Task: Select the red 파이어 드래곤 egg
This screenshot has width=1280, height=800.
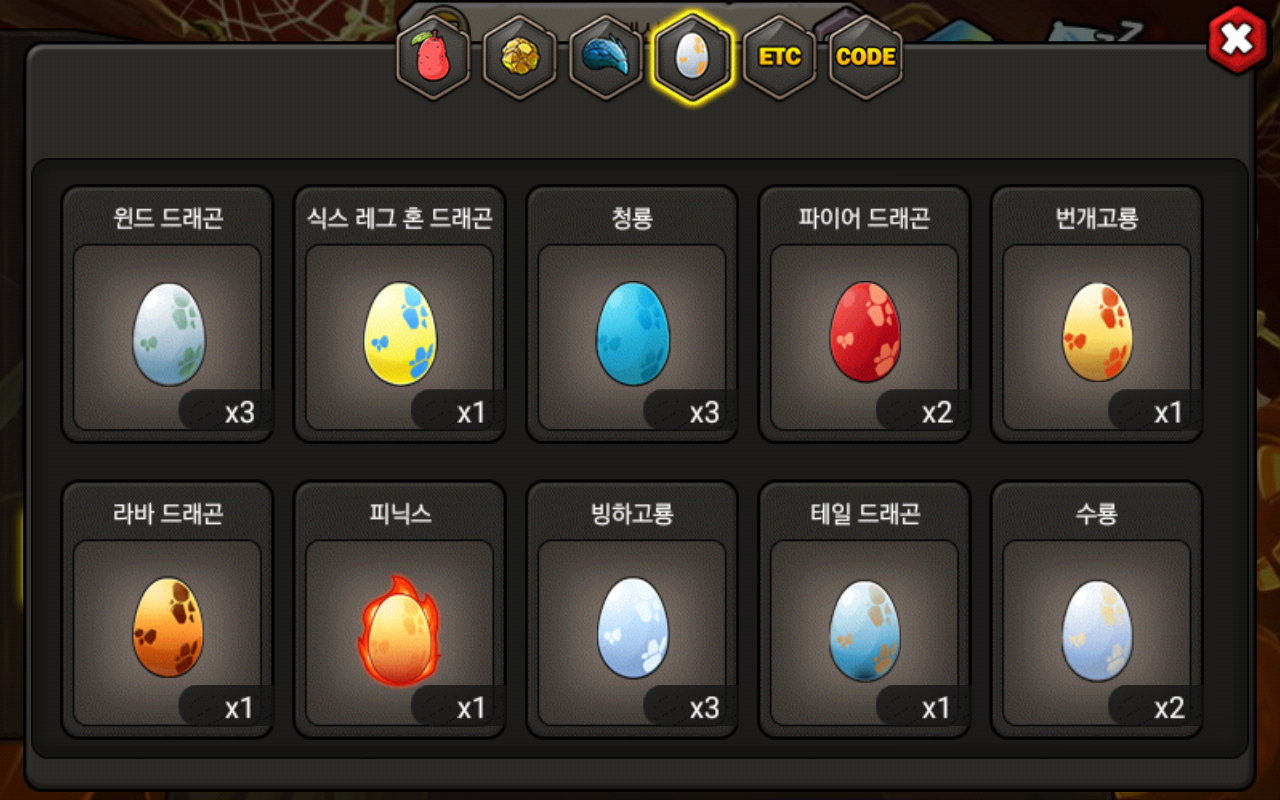Action: tap(864, 314)
